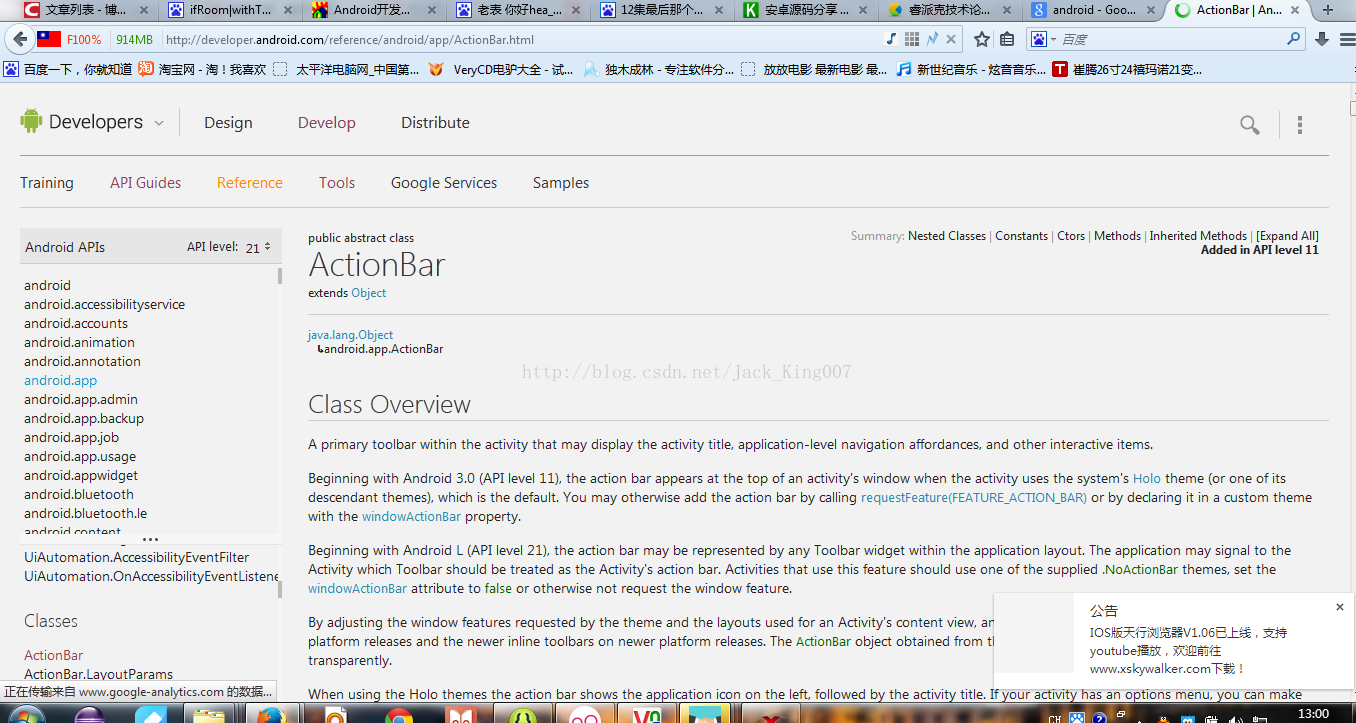Image resolution: width=1356 pixels, height=723 pixels.
Task: Open the Design section in header
Action: (x=228, y=123)
